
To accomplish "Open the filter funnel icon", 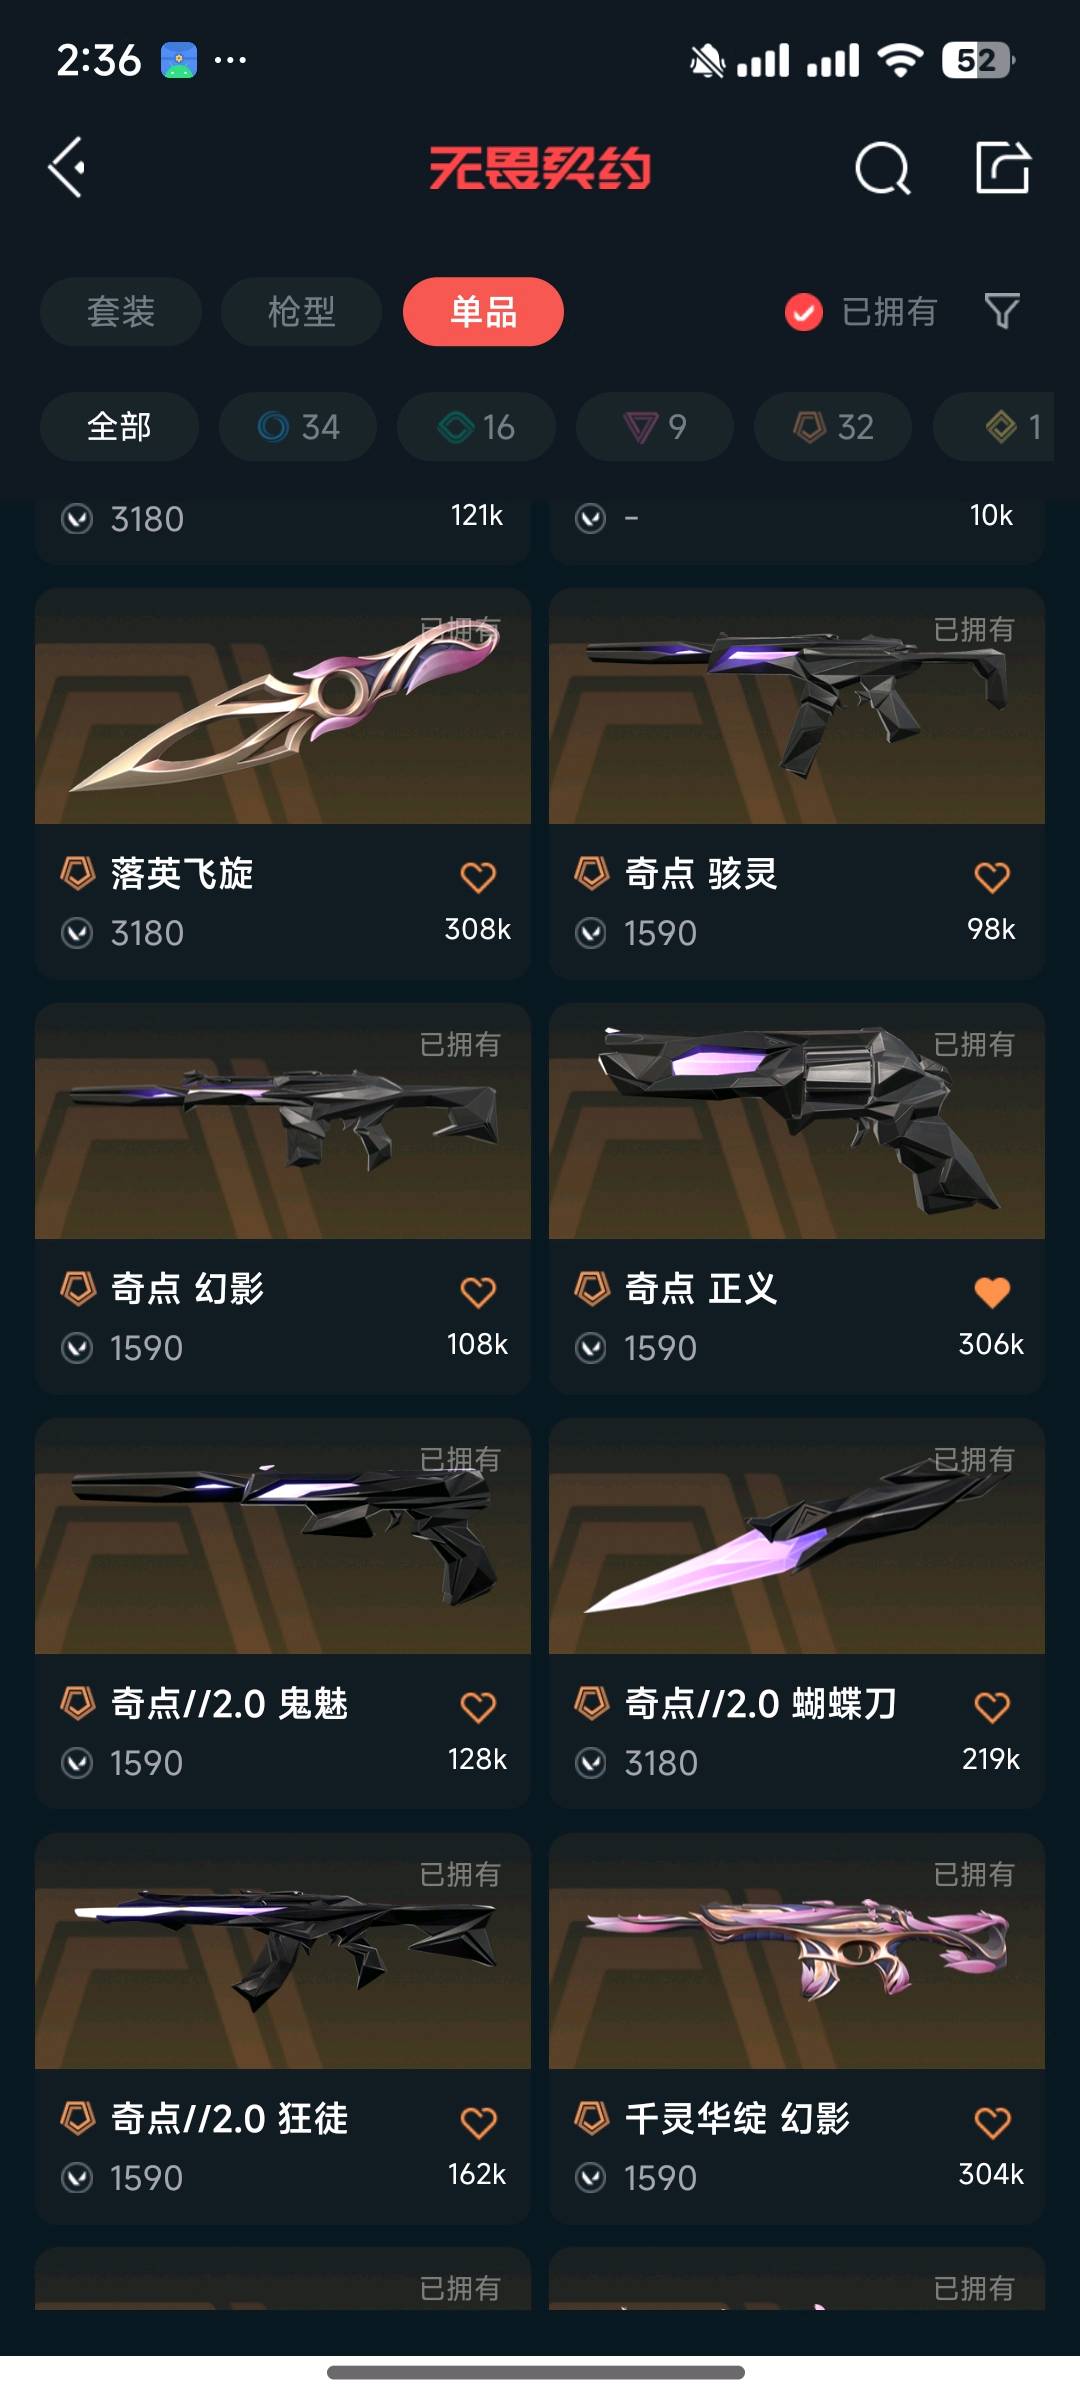I will (x=1002, y=312).
